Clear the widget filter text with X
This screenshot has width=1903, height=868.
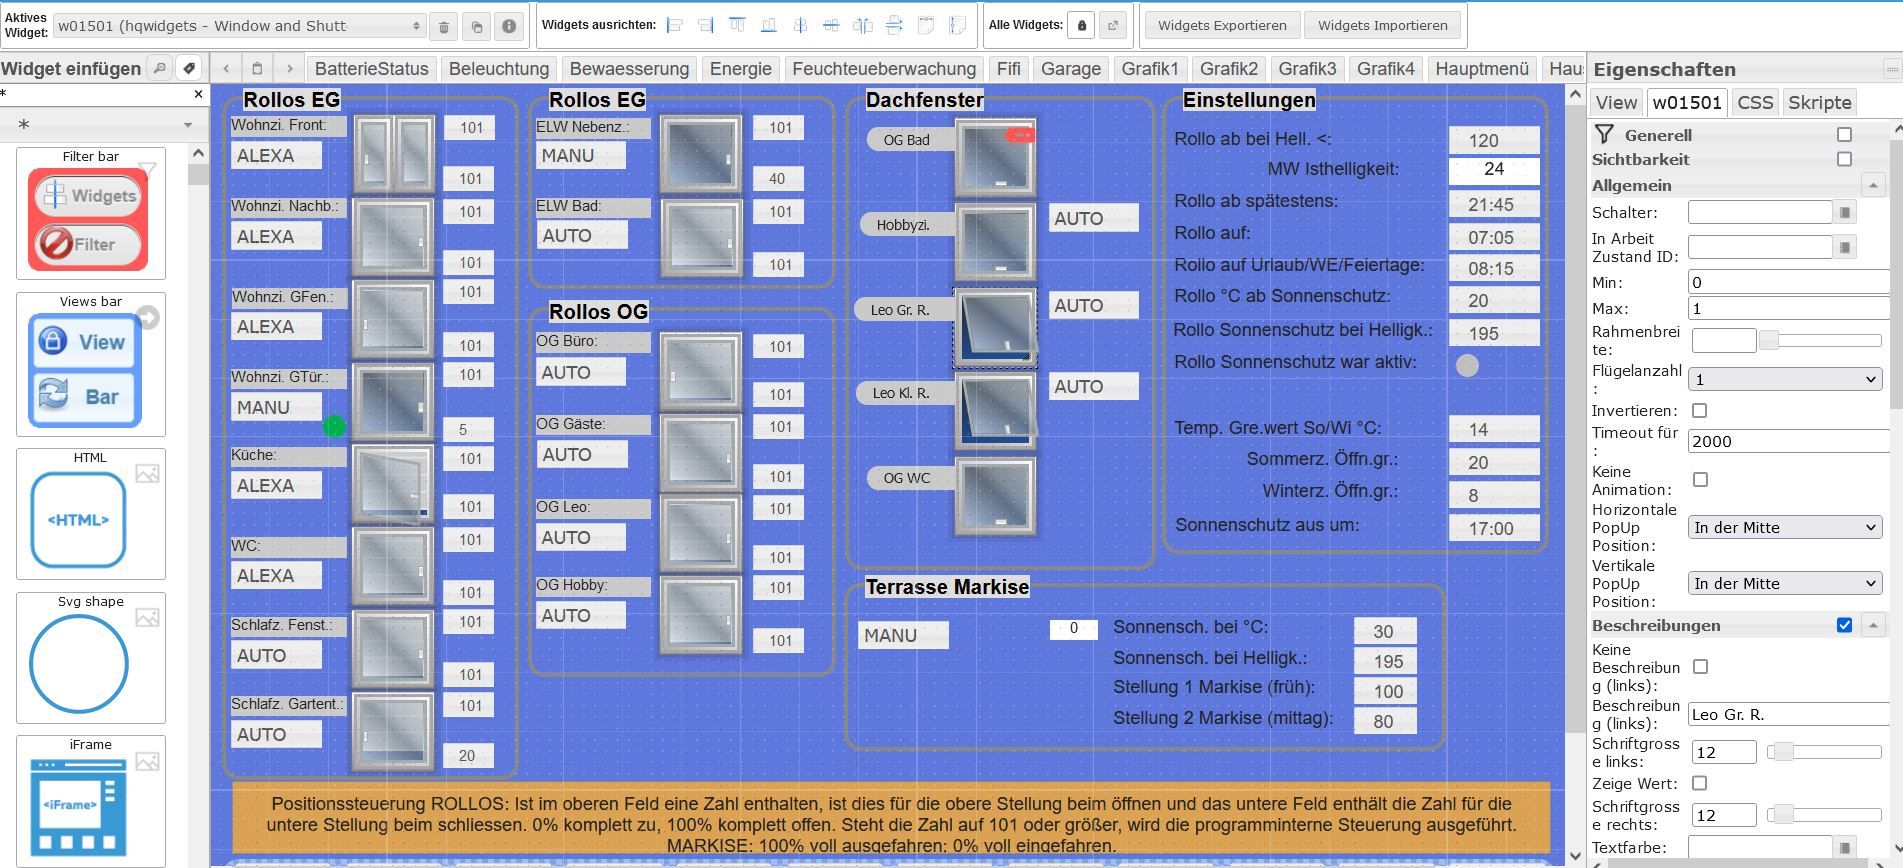(198, 94)
